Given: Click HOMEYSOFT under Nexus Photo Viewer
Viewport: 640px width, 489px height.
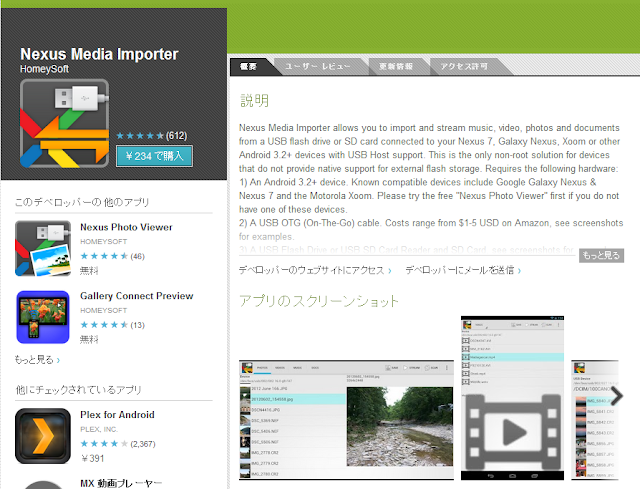Looking at the screenshot, I should pos(103,242).
